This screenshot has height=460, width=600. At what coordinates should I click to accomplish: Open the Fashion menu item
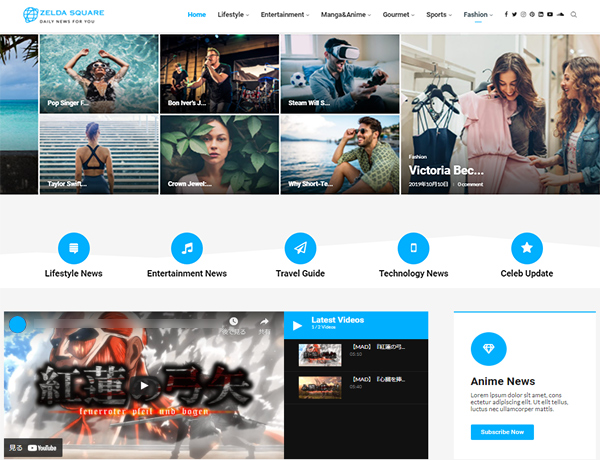[x=478, y=15]
